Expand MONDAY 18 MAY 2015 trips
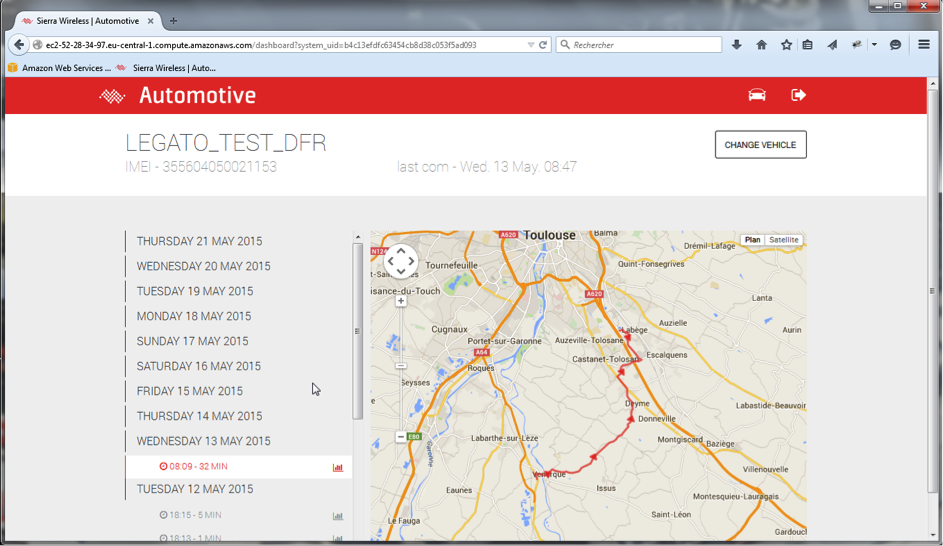 tap(194, 316)
